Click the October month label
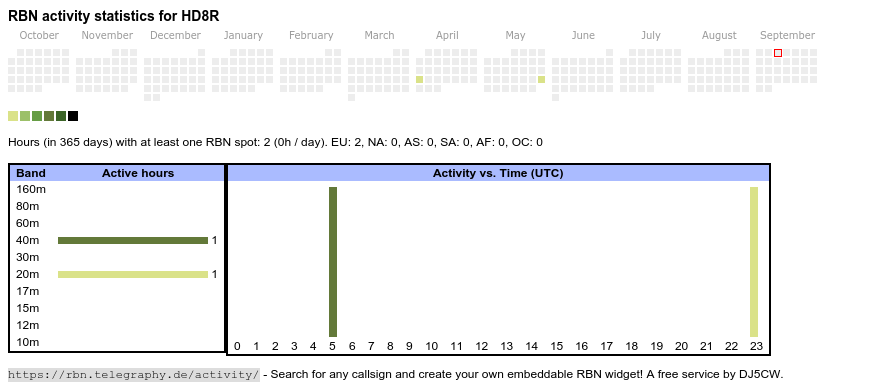The image size is (870, 390). [x=39, y=36]
